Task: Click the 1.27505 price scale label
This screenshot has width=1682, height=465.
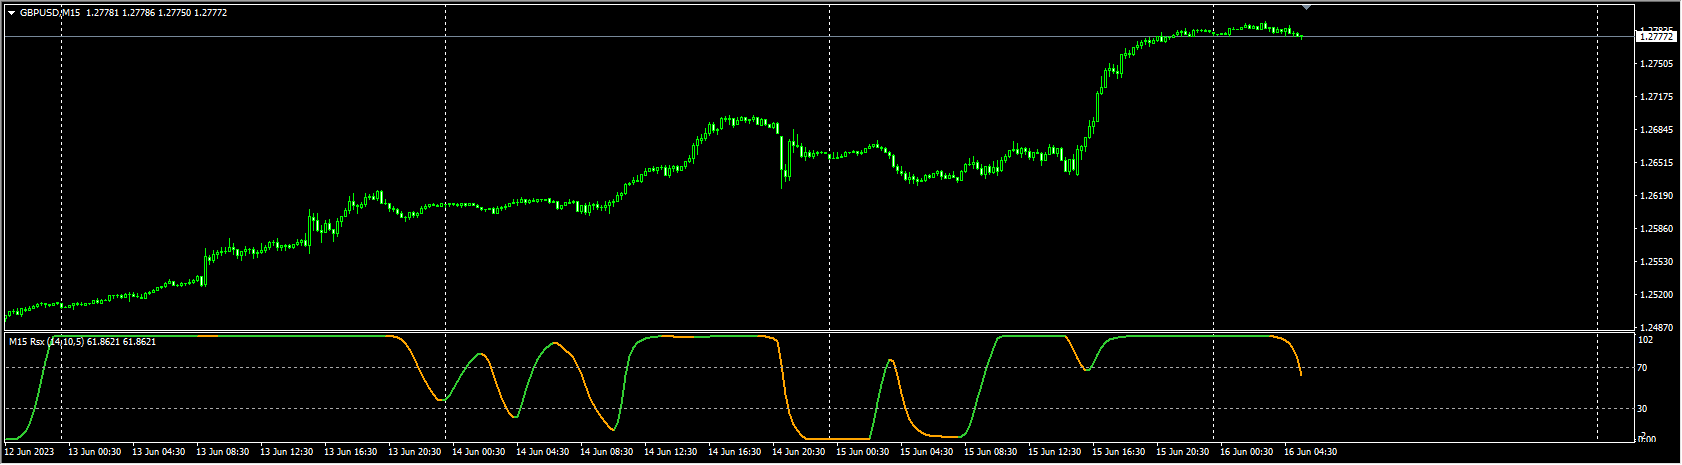Action: pos(1656,64)
